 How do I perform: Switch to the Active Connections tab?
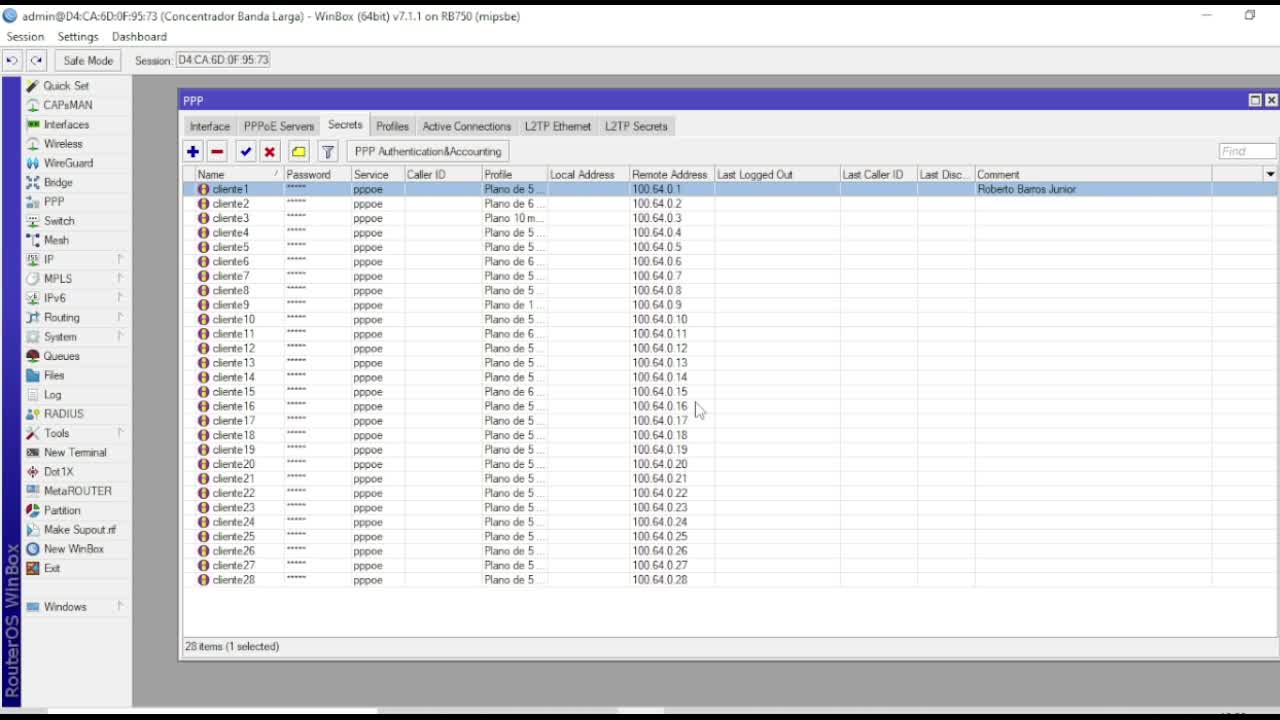click(x=466, y=126)
